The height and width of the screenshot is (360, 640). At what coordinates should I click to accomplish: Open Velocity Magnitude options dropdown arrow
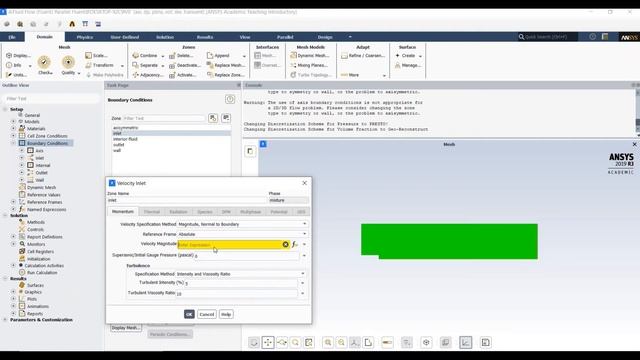(x=304, y=244)
